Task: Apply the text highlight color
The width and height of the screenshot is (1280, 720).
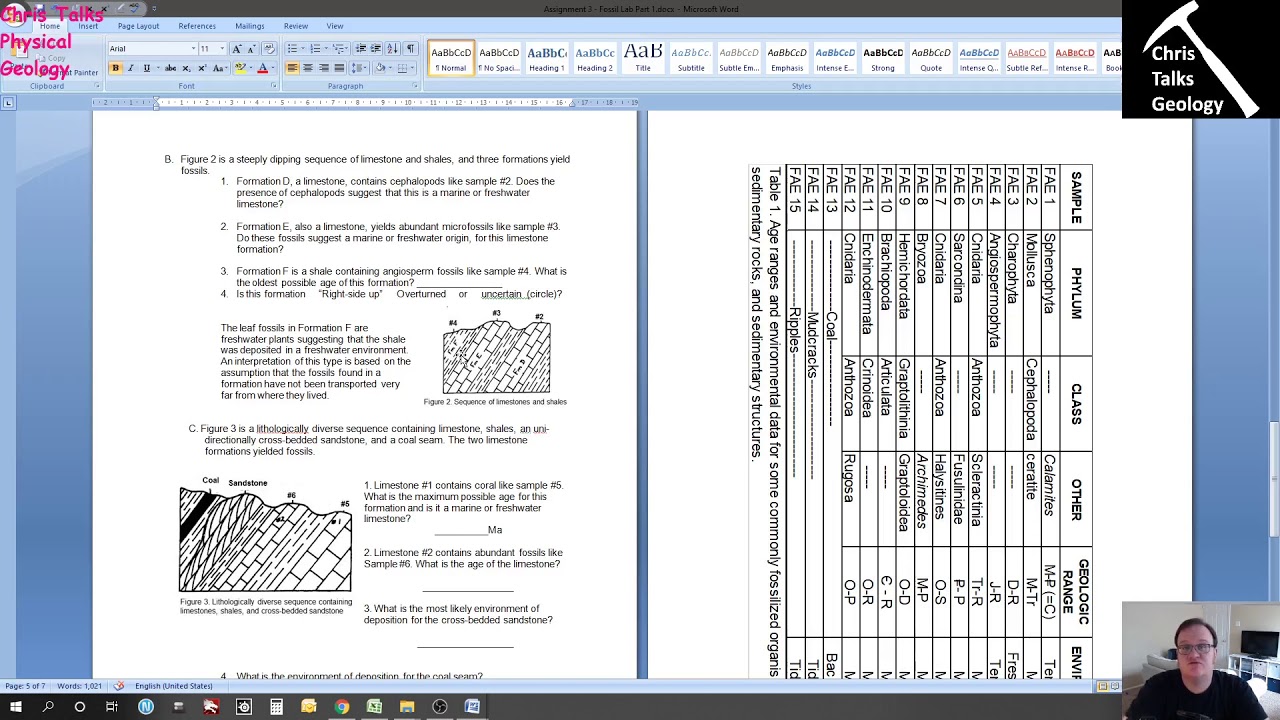Action: pos(241,68)
